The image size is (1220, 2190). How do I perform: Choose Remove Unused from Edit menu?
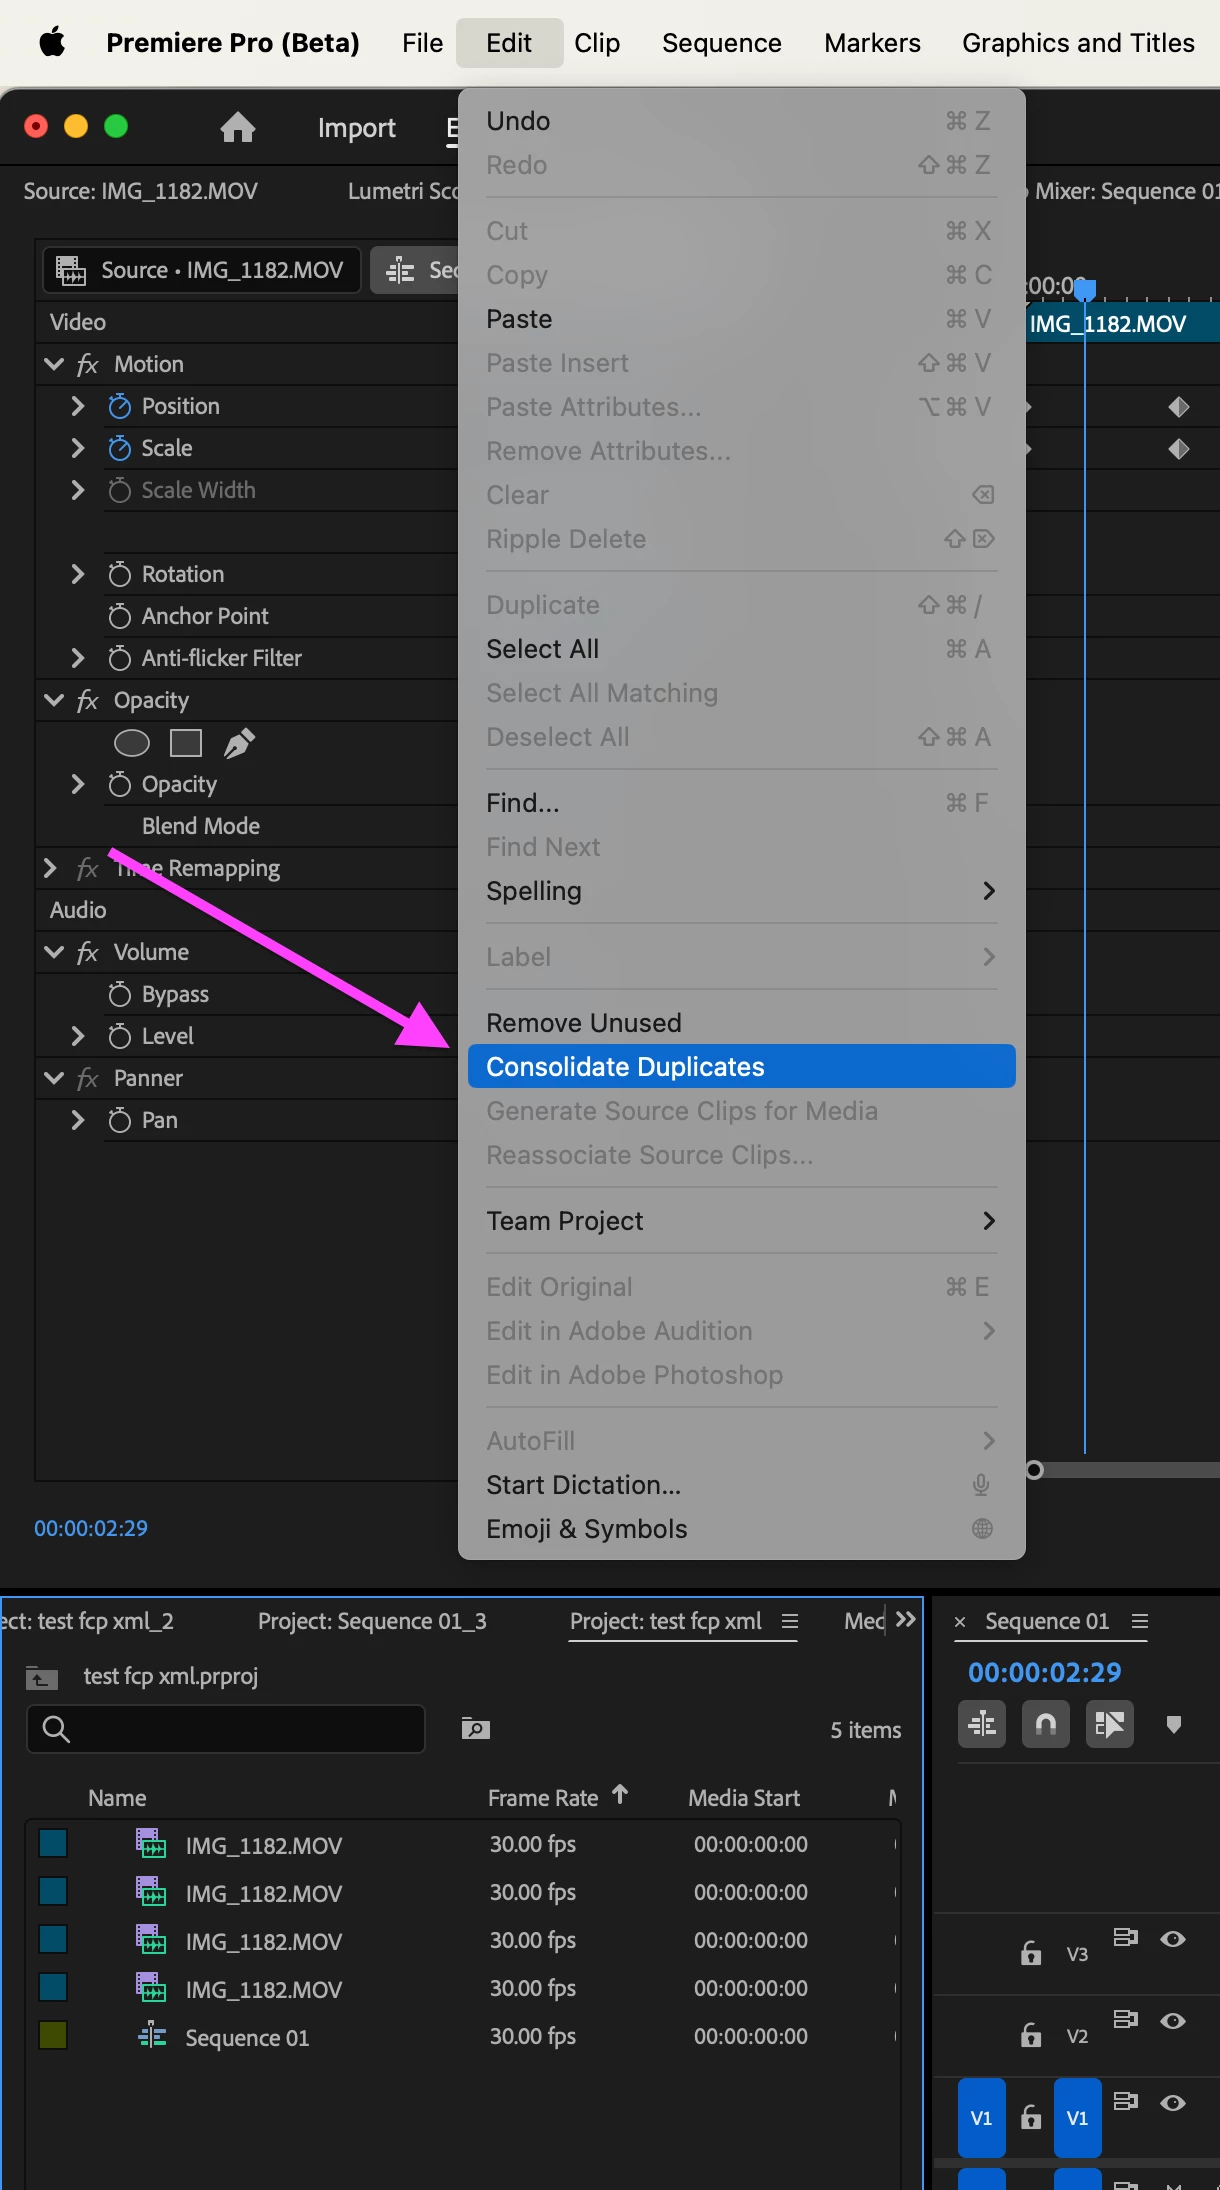741,1023
